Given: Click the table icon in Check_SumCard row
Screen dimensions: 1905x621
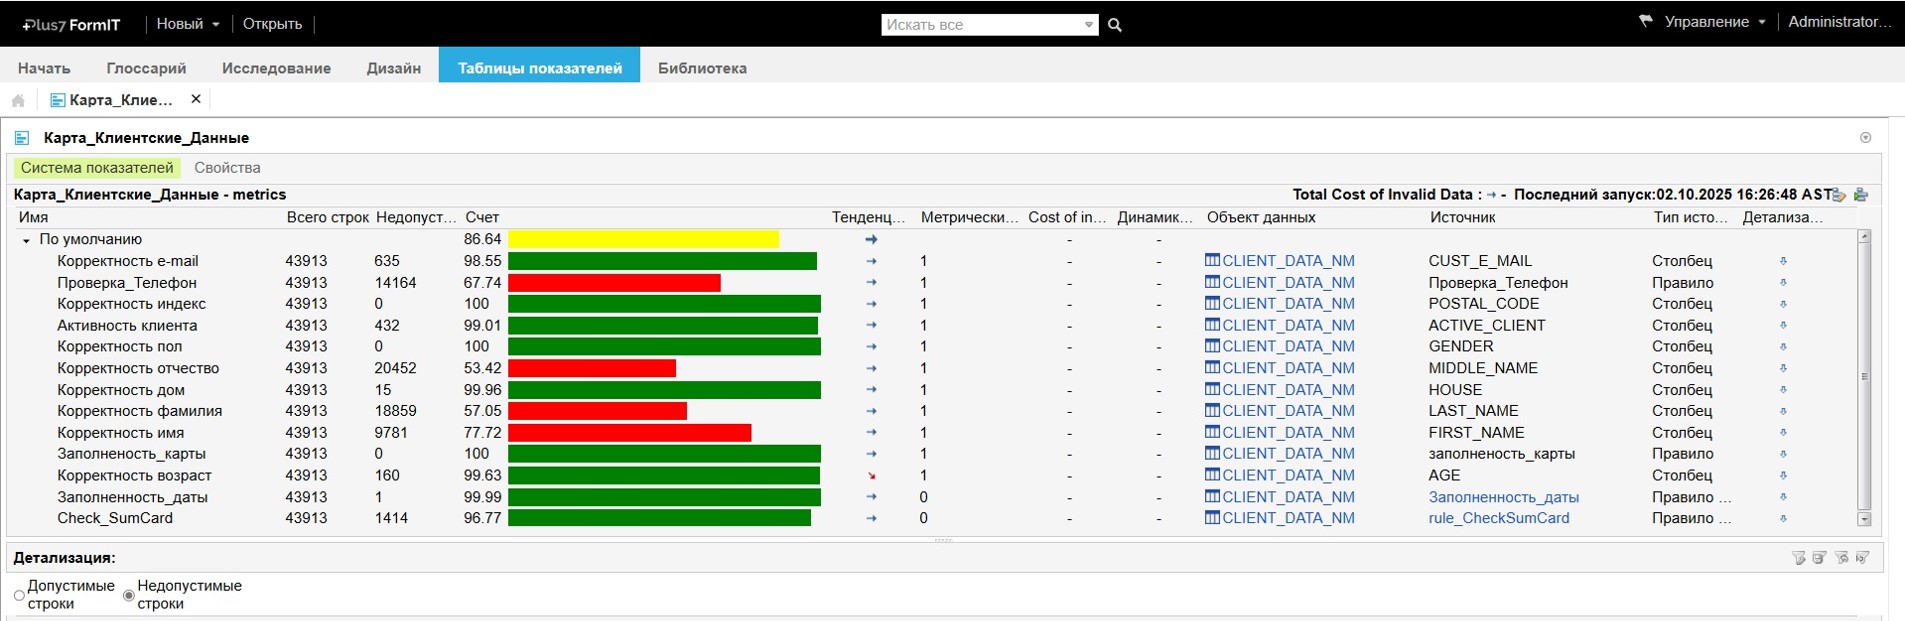Looking at the screenshot, I should coord(1212,518).
